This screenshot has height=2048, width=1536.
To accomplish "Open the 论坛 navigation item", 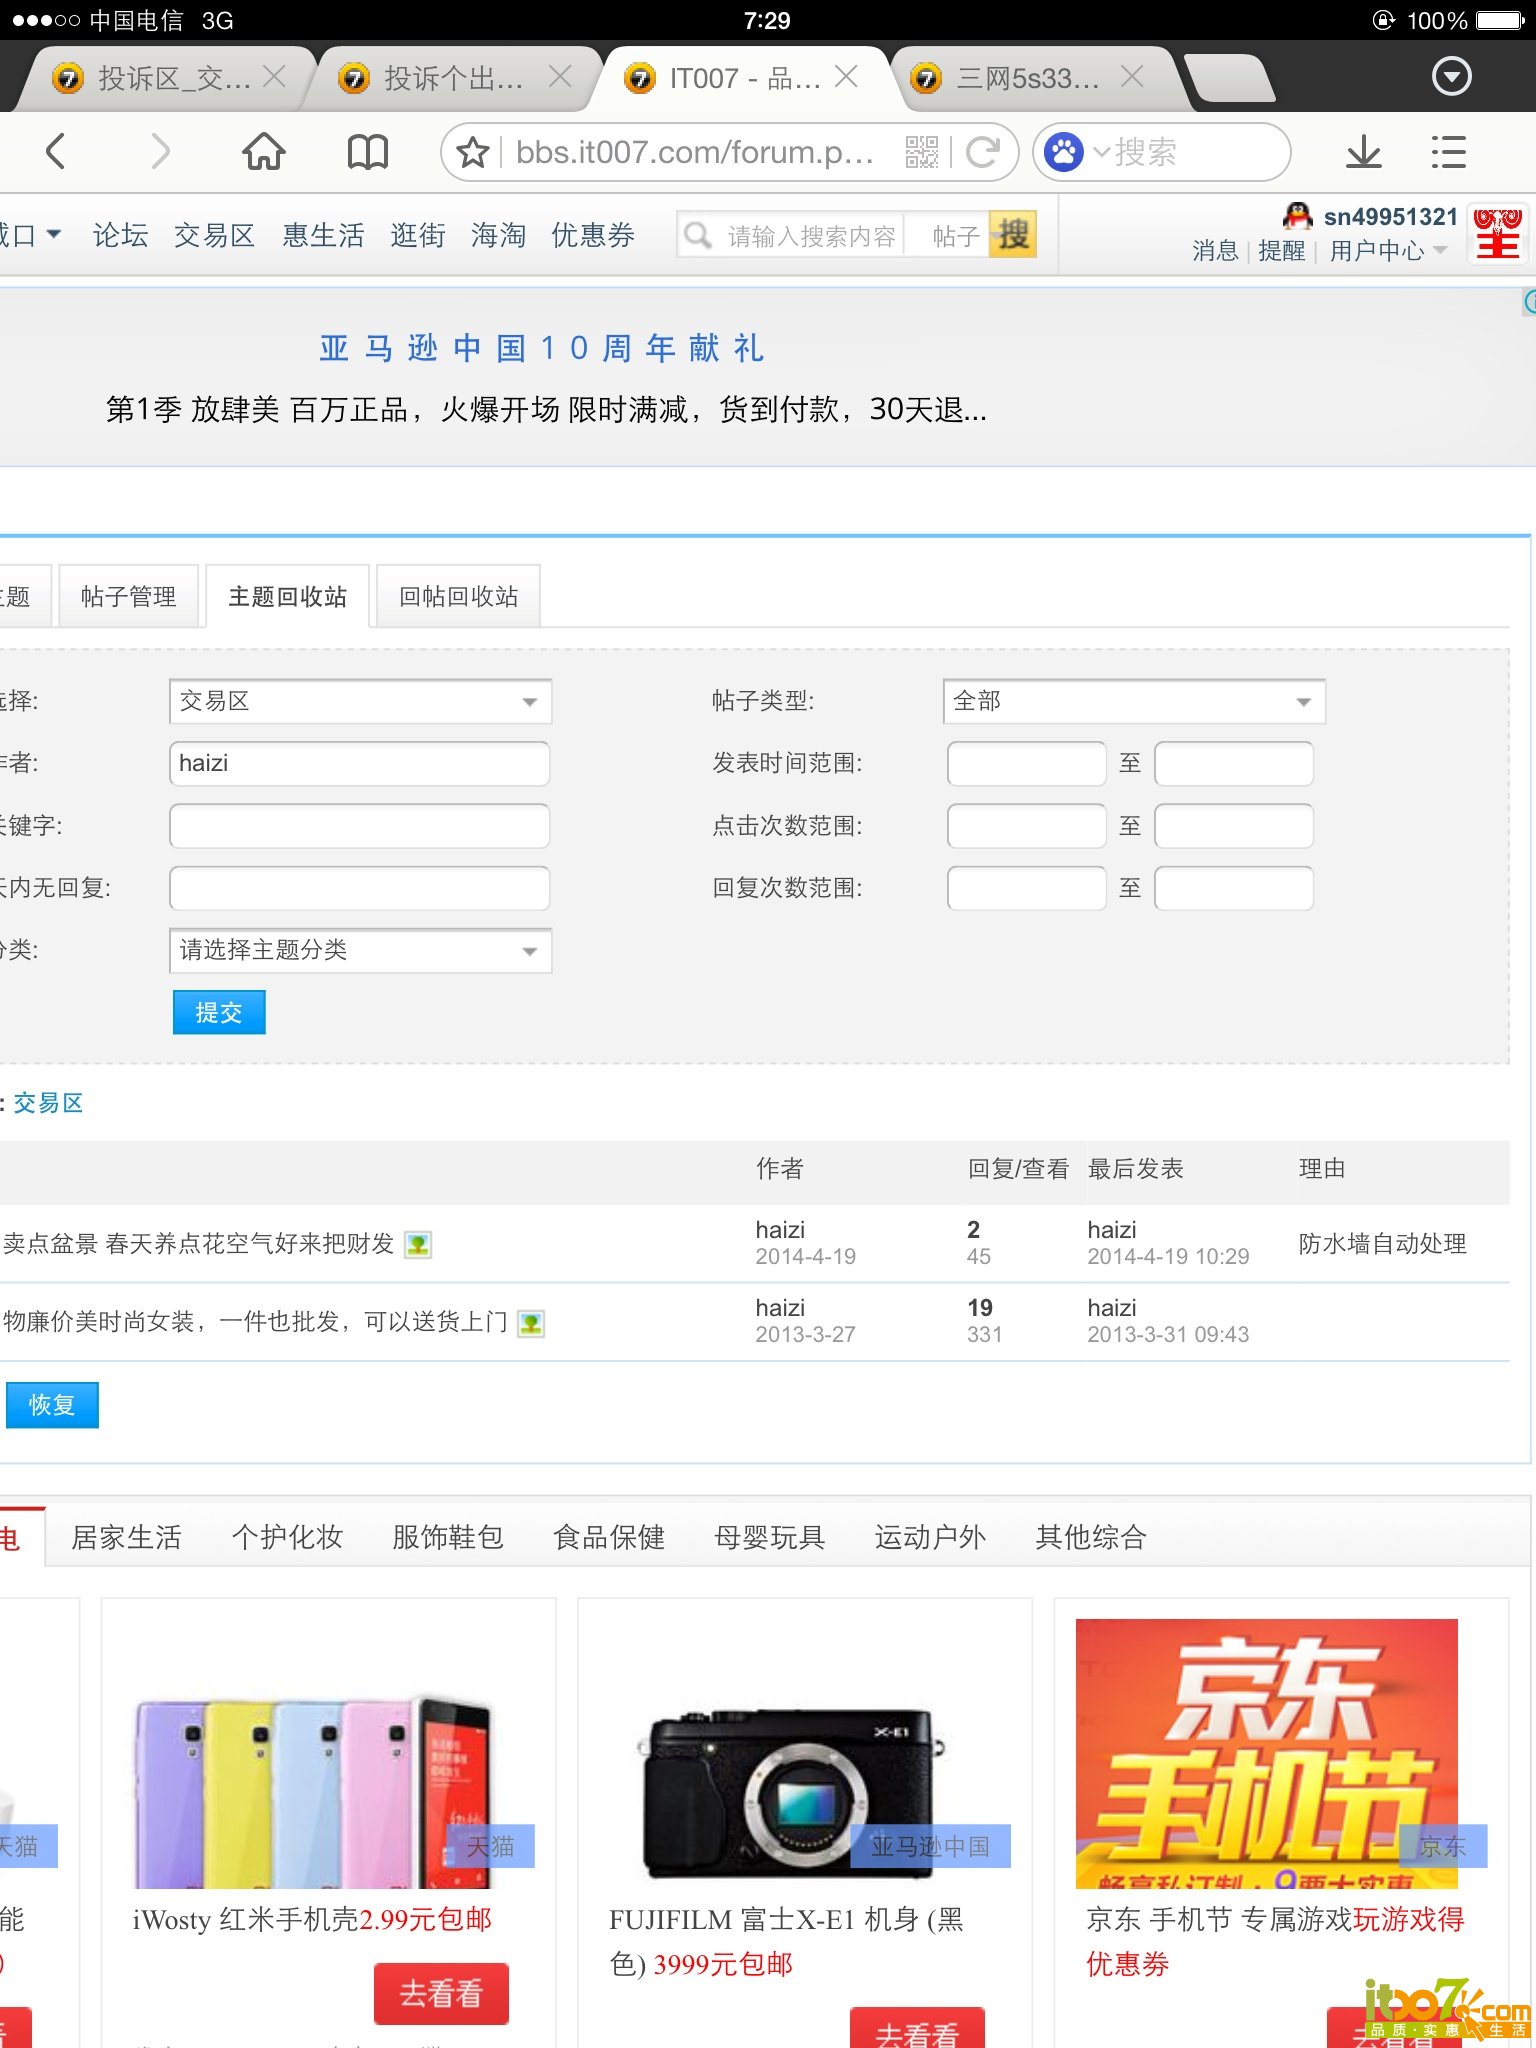I will tap(120, 235).
